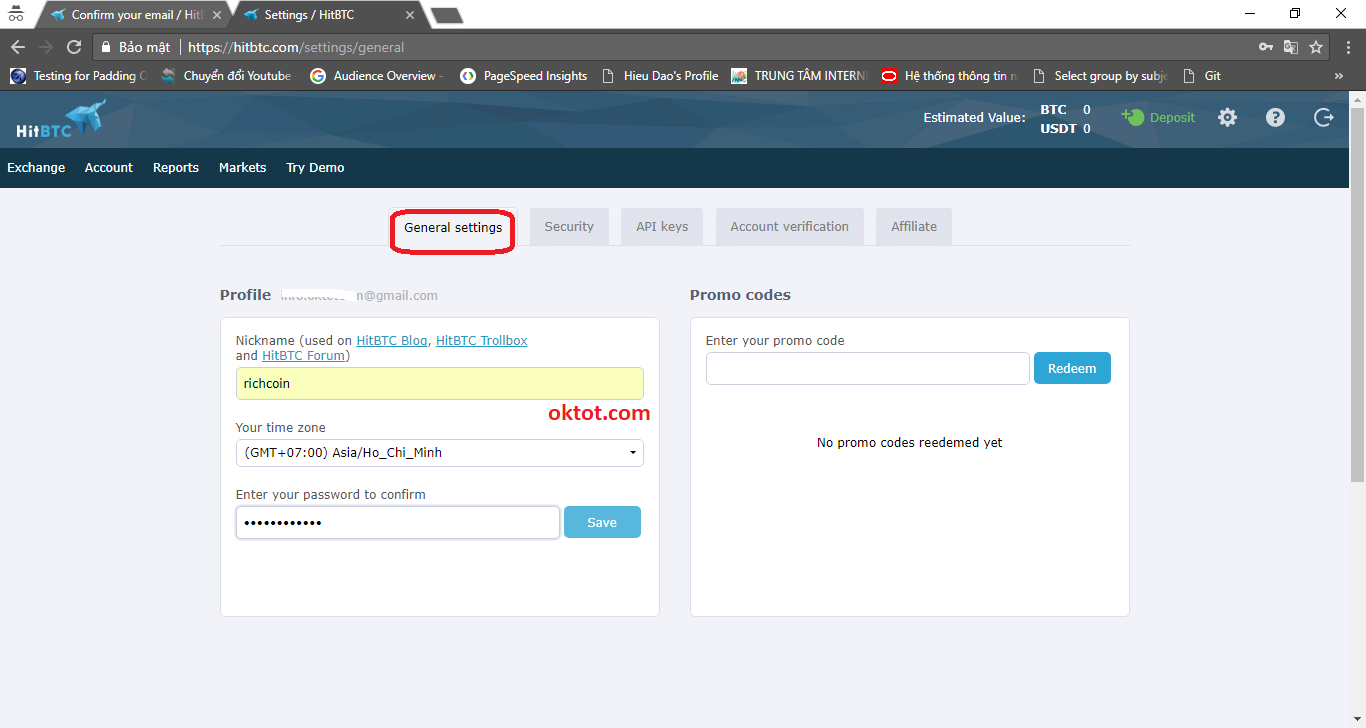Click the Redeem button

1071,369
